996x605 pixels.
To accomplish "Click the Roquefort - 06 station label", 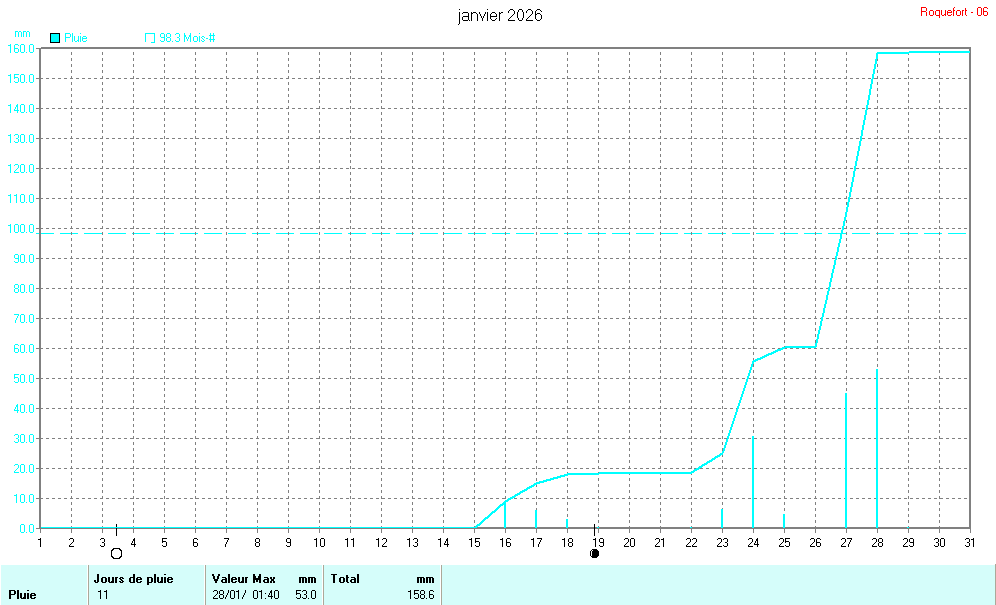I will pyautogui.click(x=953, y=12).
